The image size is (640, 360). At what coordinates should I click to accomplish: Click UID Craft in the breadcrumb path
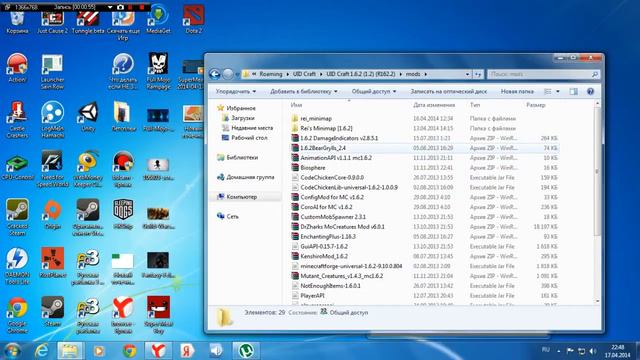point(304,74)
